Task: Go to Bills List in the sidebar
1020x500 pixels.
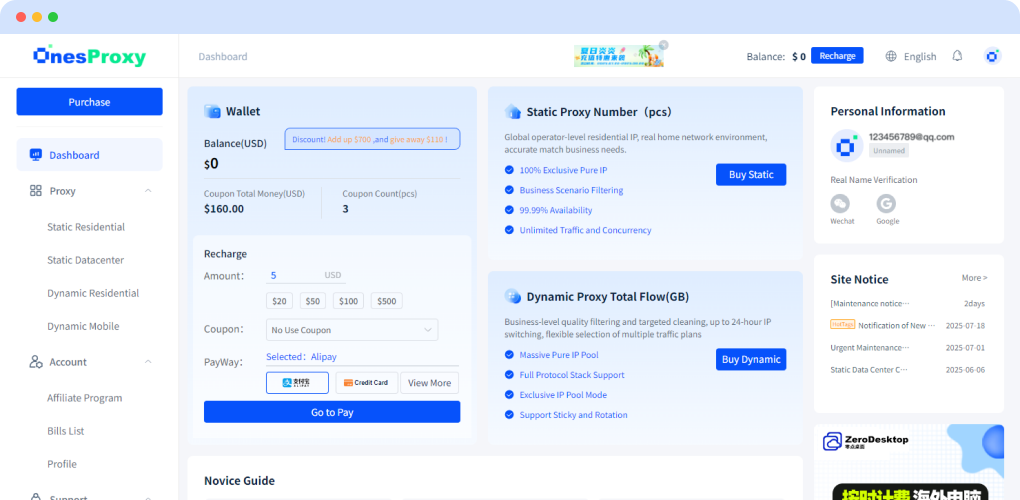Action: coord(66,431)
